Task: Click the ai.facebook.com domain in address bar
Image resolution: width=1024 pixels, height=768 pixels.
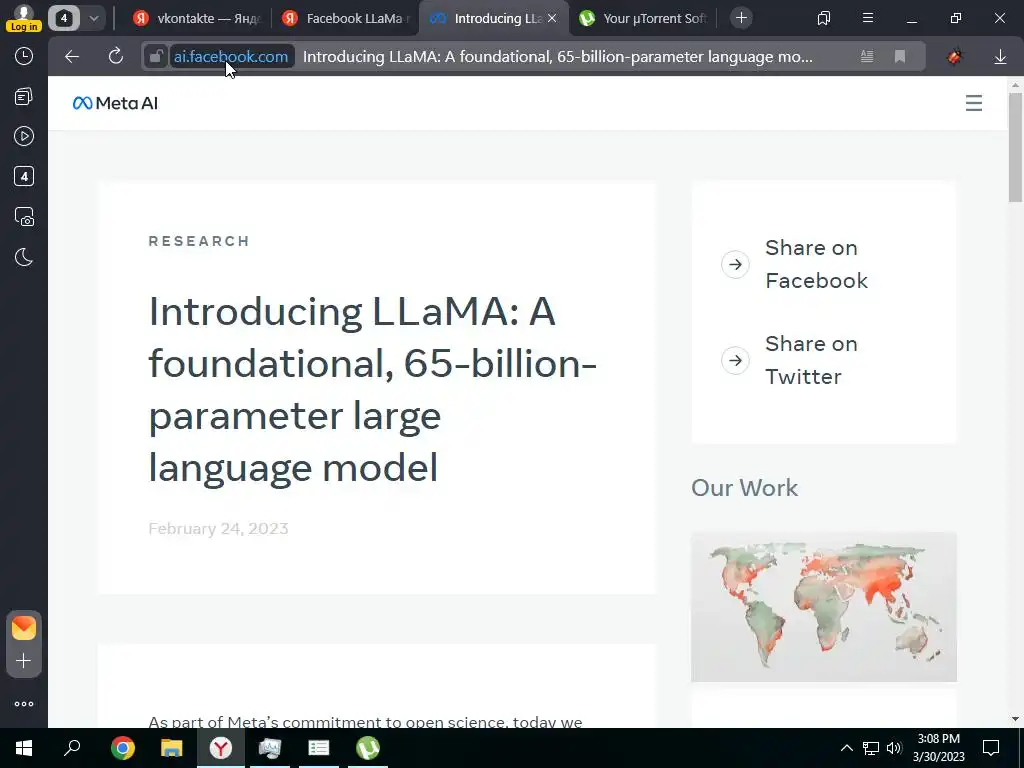Action: 231,57
